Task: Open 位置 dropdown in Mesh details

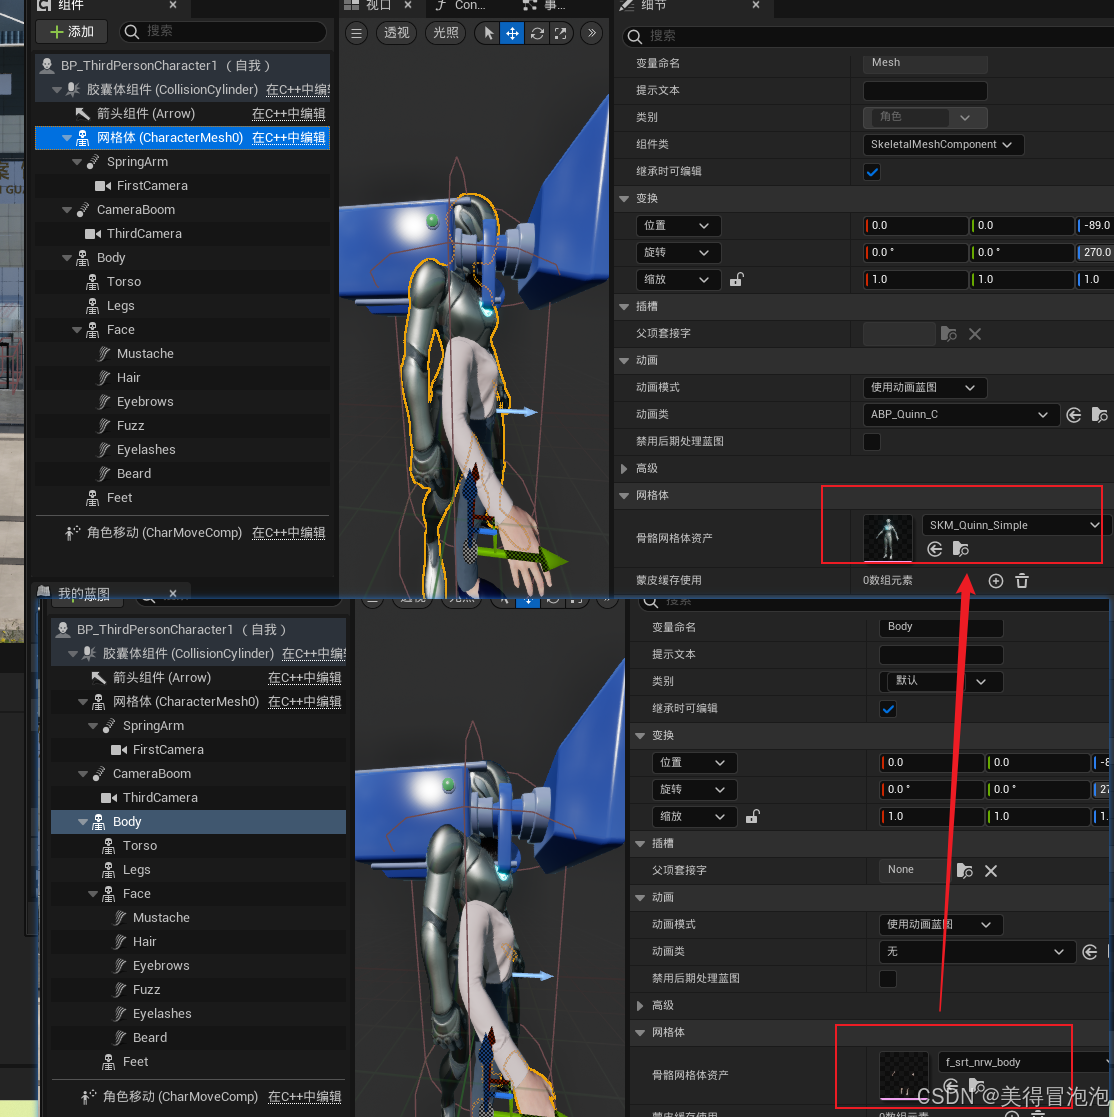Action: [677, 226]
